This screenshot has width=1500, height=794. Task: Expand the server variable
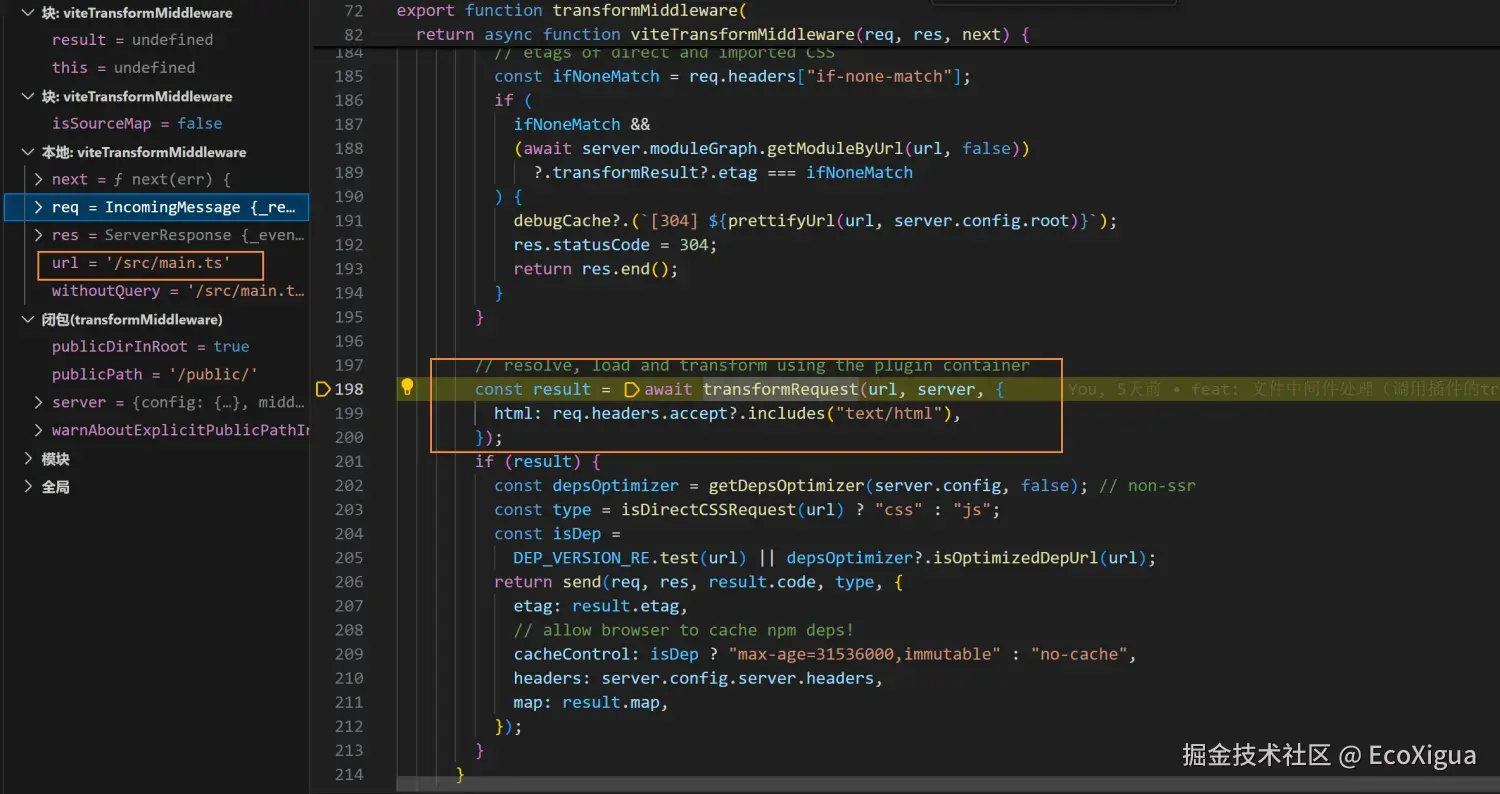tap(39, 402)
